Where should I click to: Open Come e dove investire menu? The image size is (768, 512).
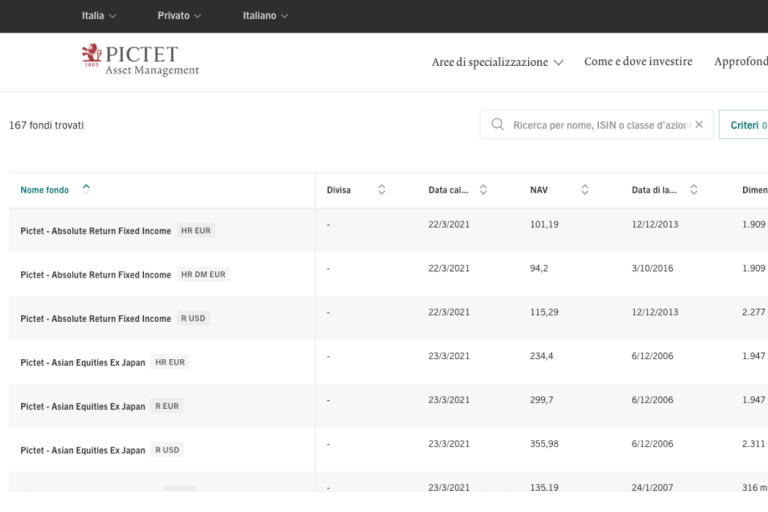638,62
